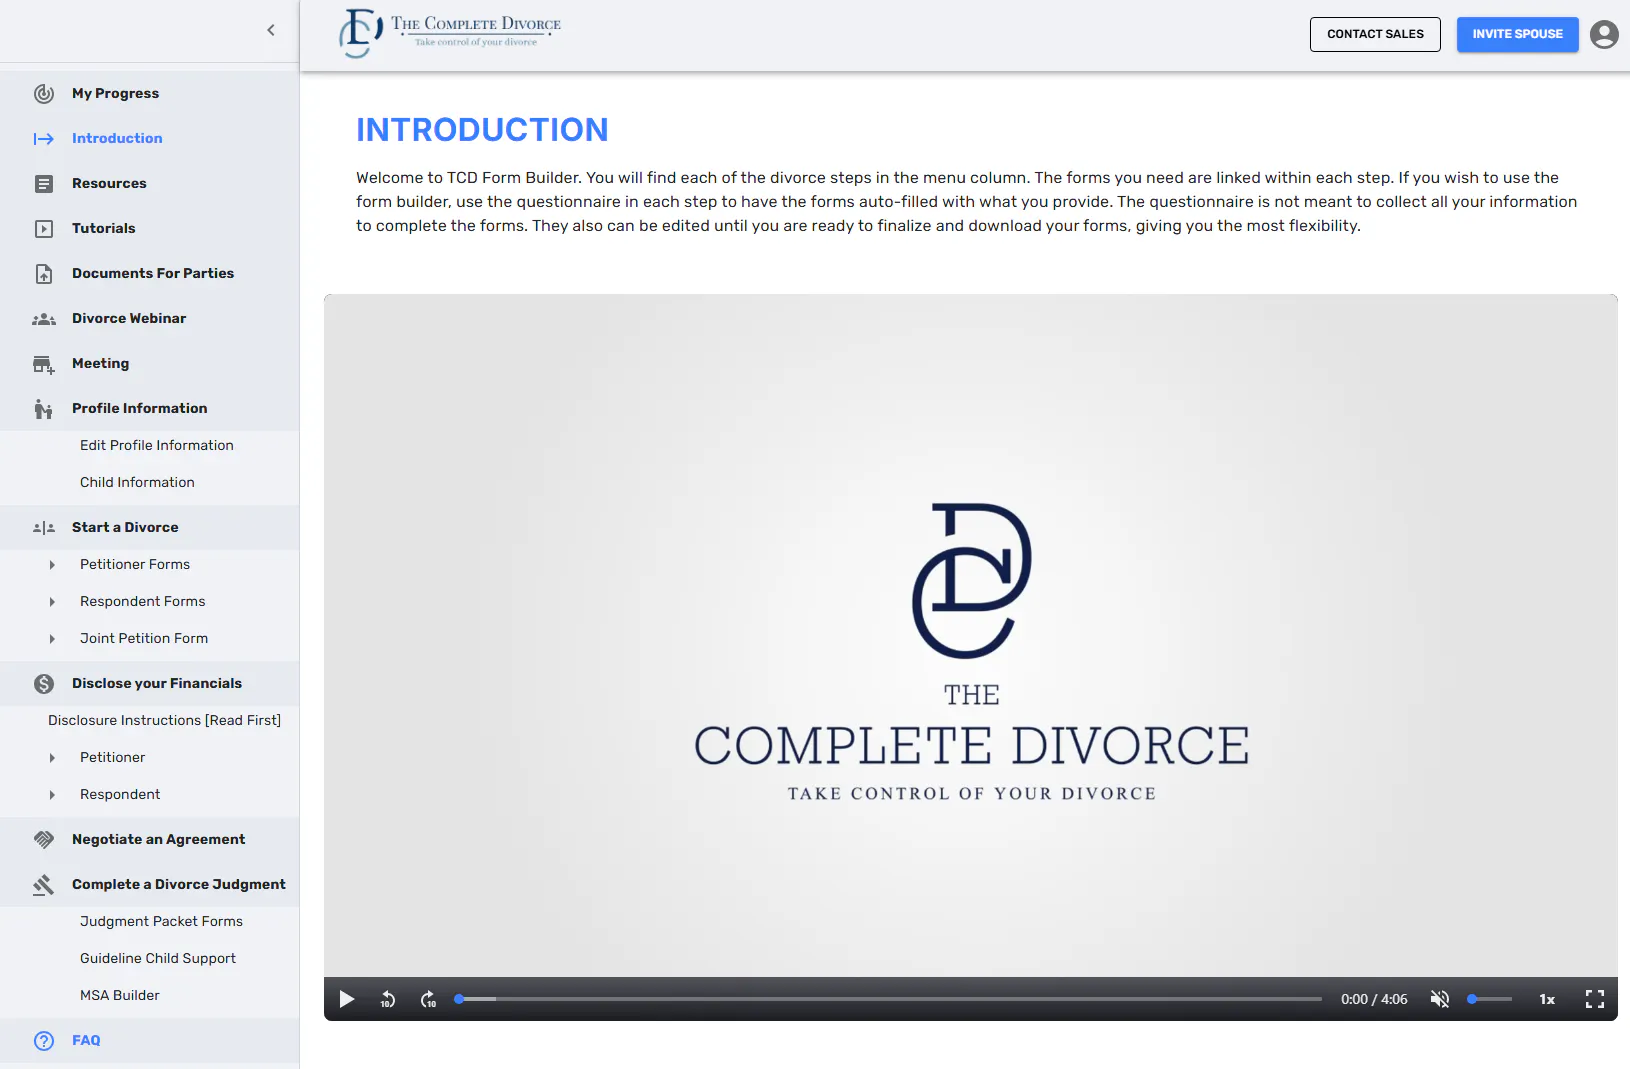Open Guideline Child Support
Viewport: 1630px width, 1069px height.
coord(158,959)
